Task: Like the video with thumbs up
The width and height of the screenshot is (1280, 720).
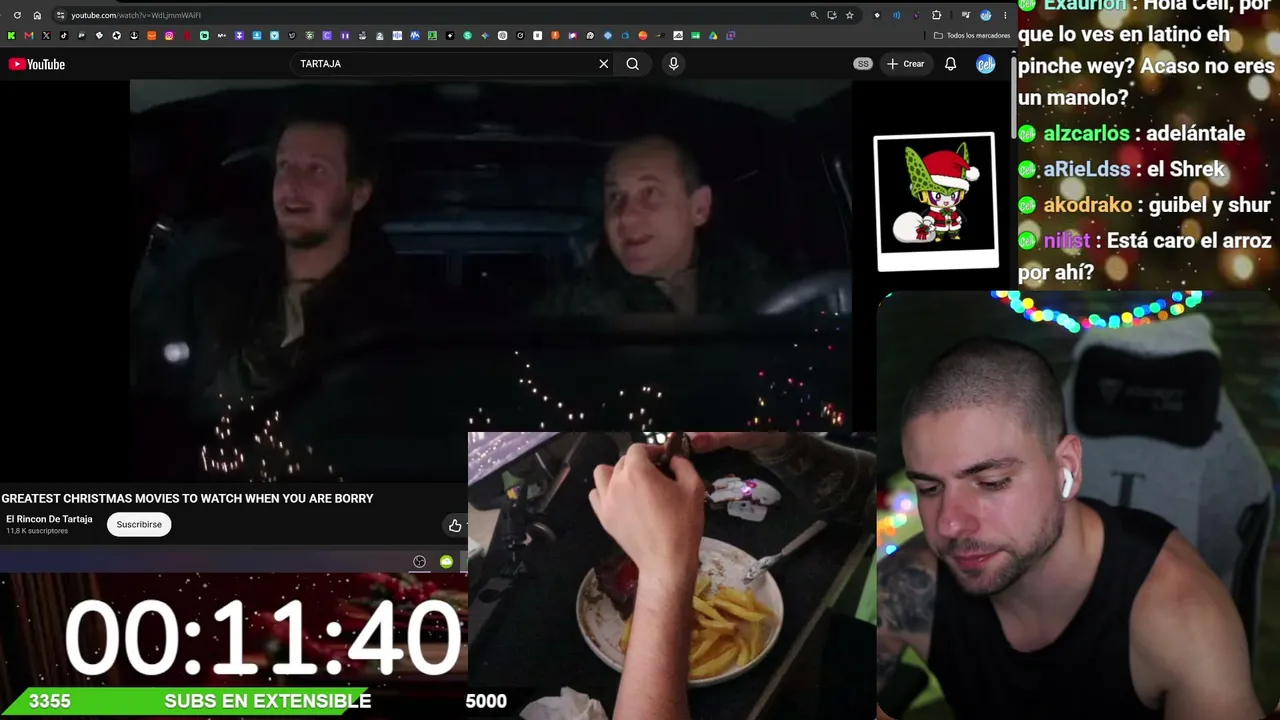Action: point(455,525)
